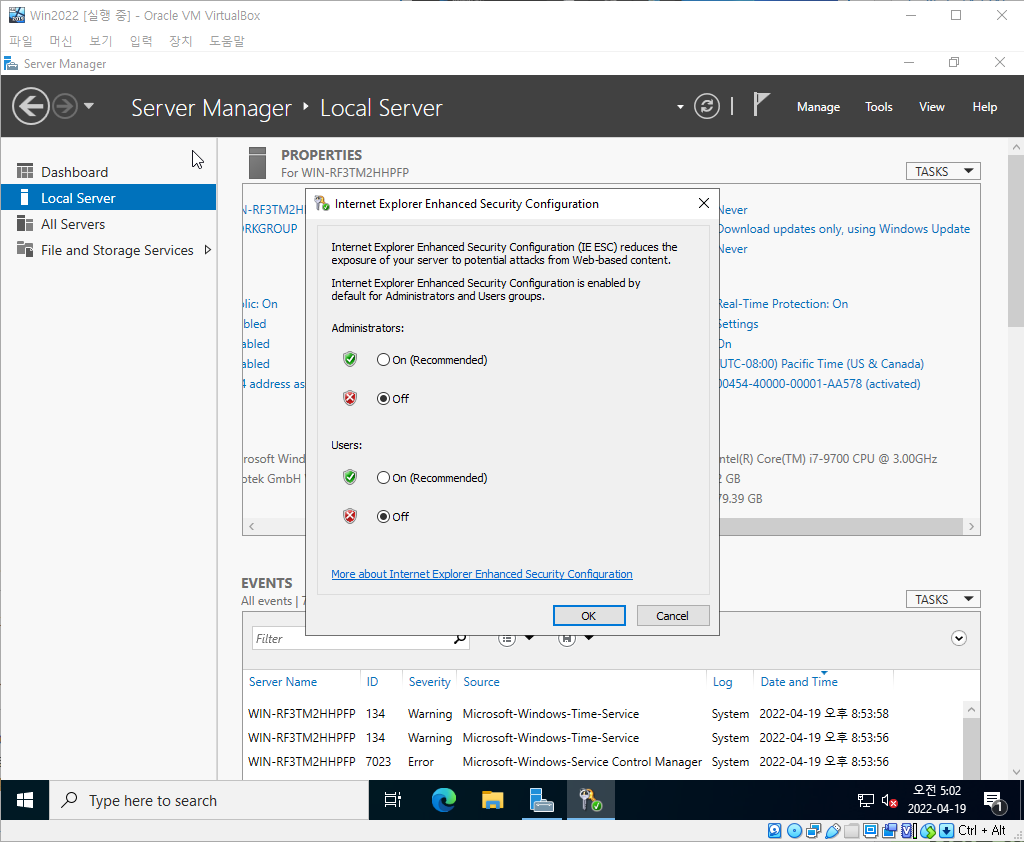Expand events section circular chevron

click(958, 638)
